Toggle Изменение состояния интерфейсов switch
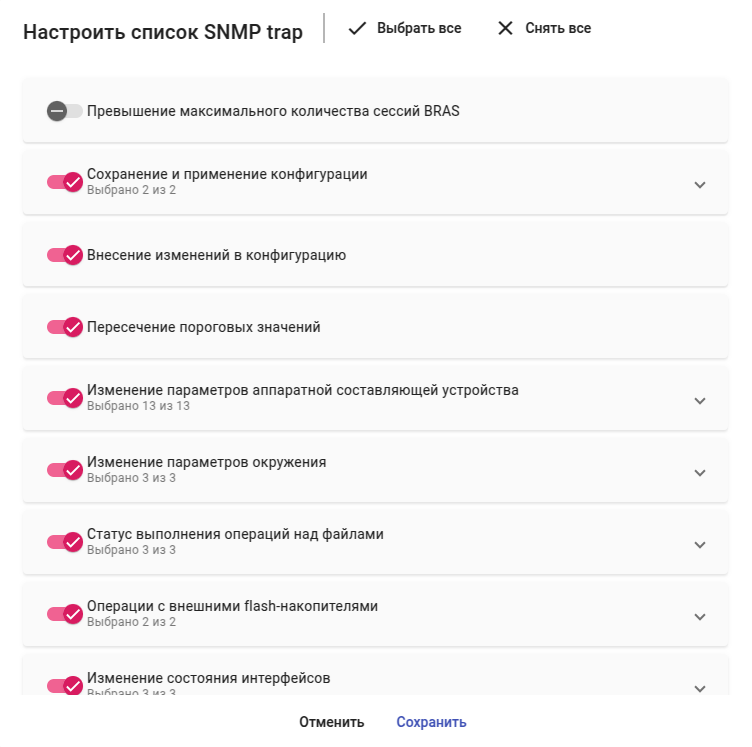The width and height of the screenshot is (752, 747). point(64,685)
